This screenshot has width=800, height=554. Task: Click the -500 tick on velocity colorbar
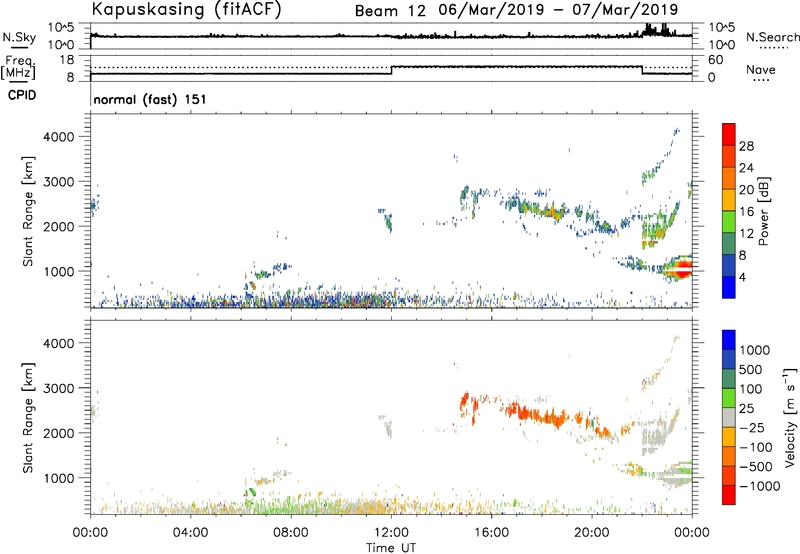[x=756, y=466]
